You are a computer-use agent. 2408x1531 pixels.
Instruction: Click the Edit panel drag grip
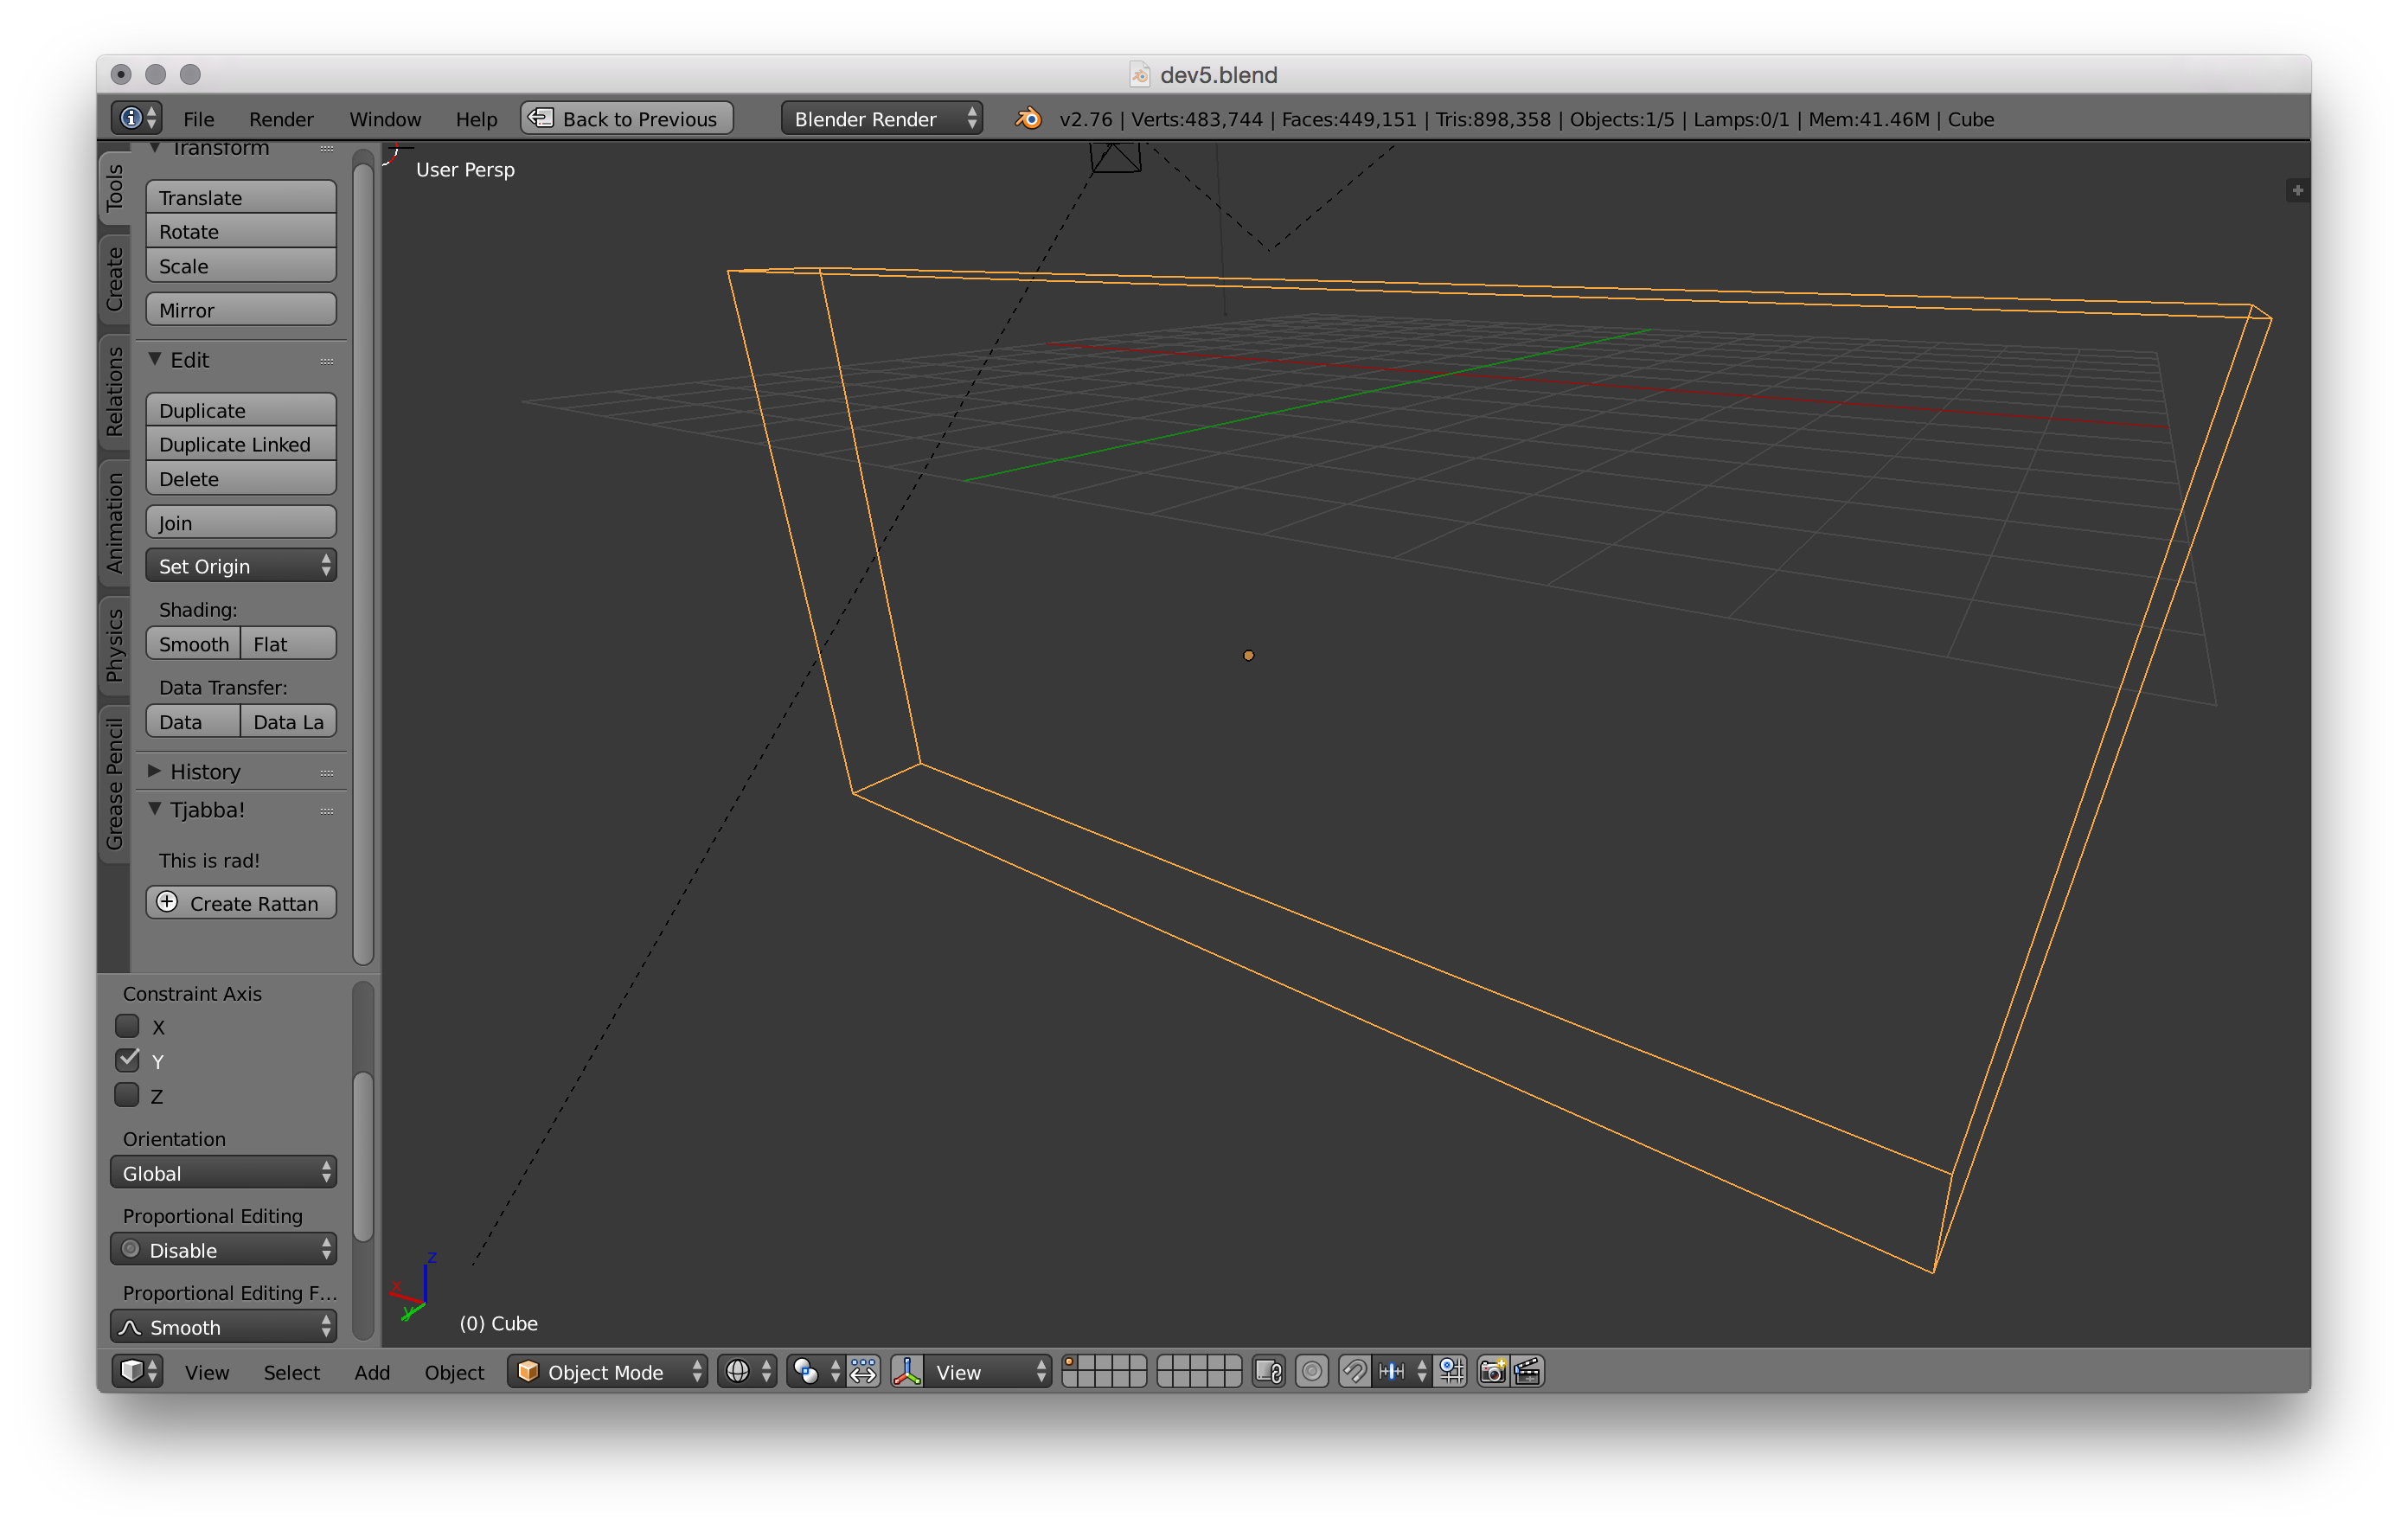[327, 361]
